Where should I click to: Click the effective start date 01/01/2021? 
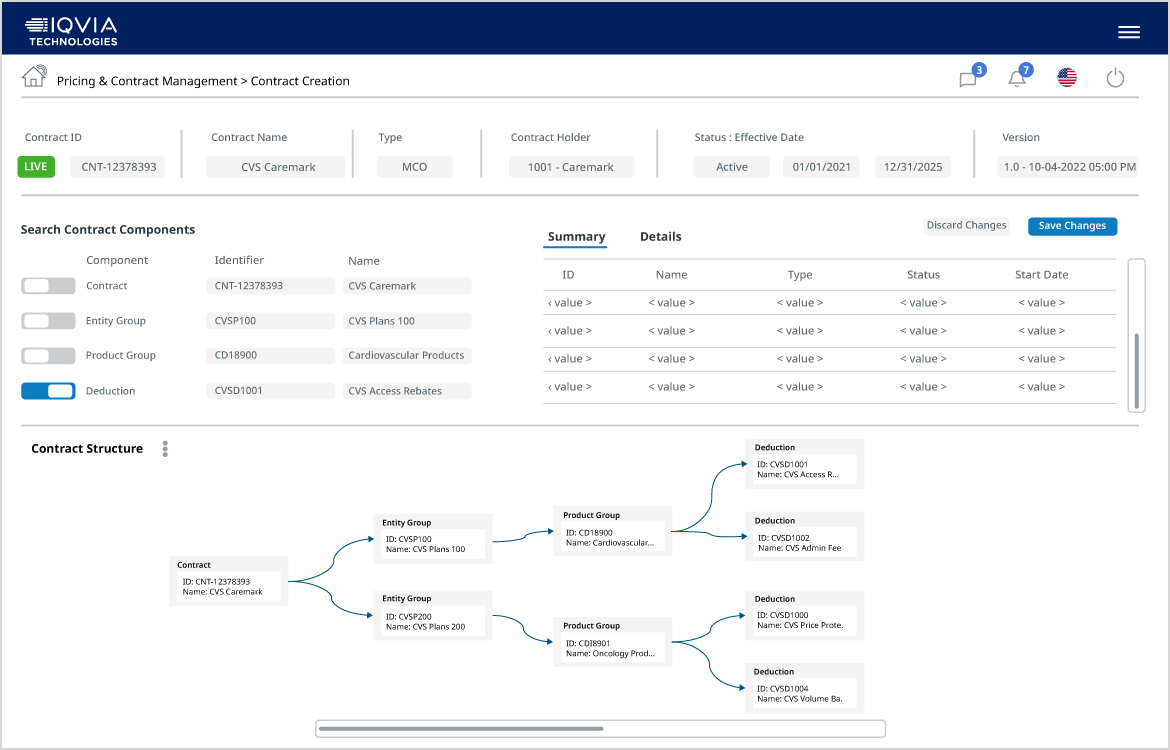click(822, 167)
